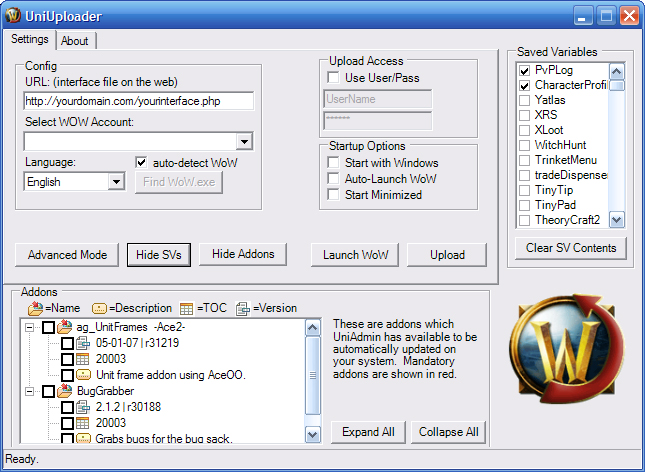Click Saved Variables list scroll down arrow
Screen dimensions: 645x472
pos(616,220)
